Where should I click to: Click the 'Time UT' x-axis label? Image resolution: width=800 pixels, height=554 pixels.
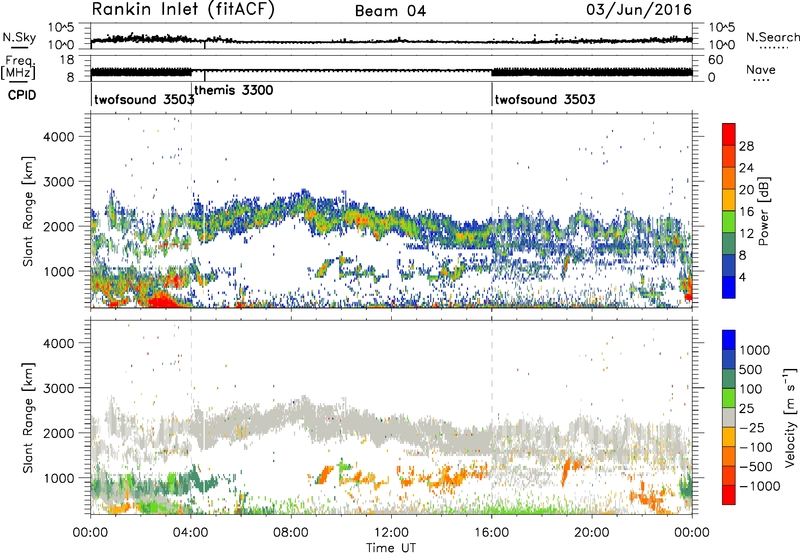[x=391, y=548]
